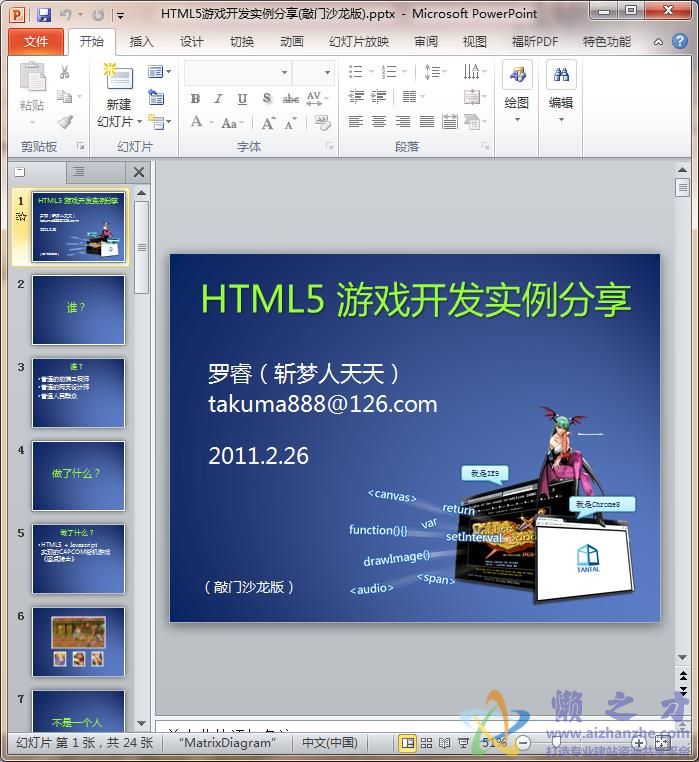This screenshot has height=762, width=699.
Task: Click the Normal view icon in status bar
Action: point(407,743)
